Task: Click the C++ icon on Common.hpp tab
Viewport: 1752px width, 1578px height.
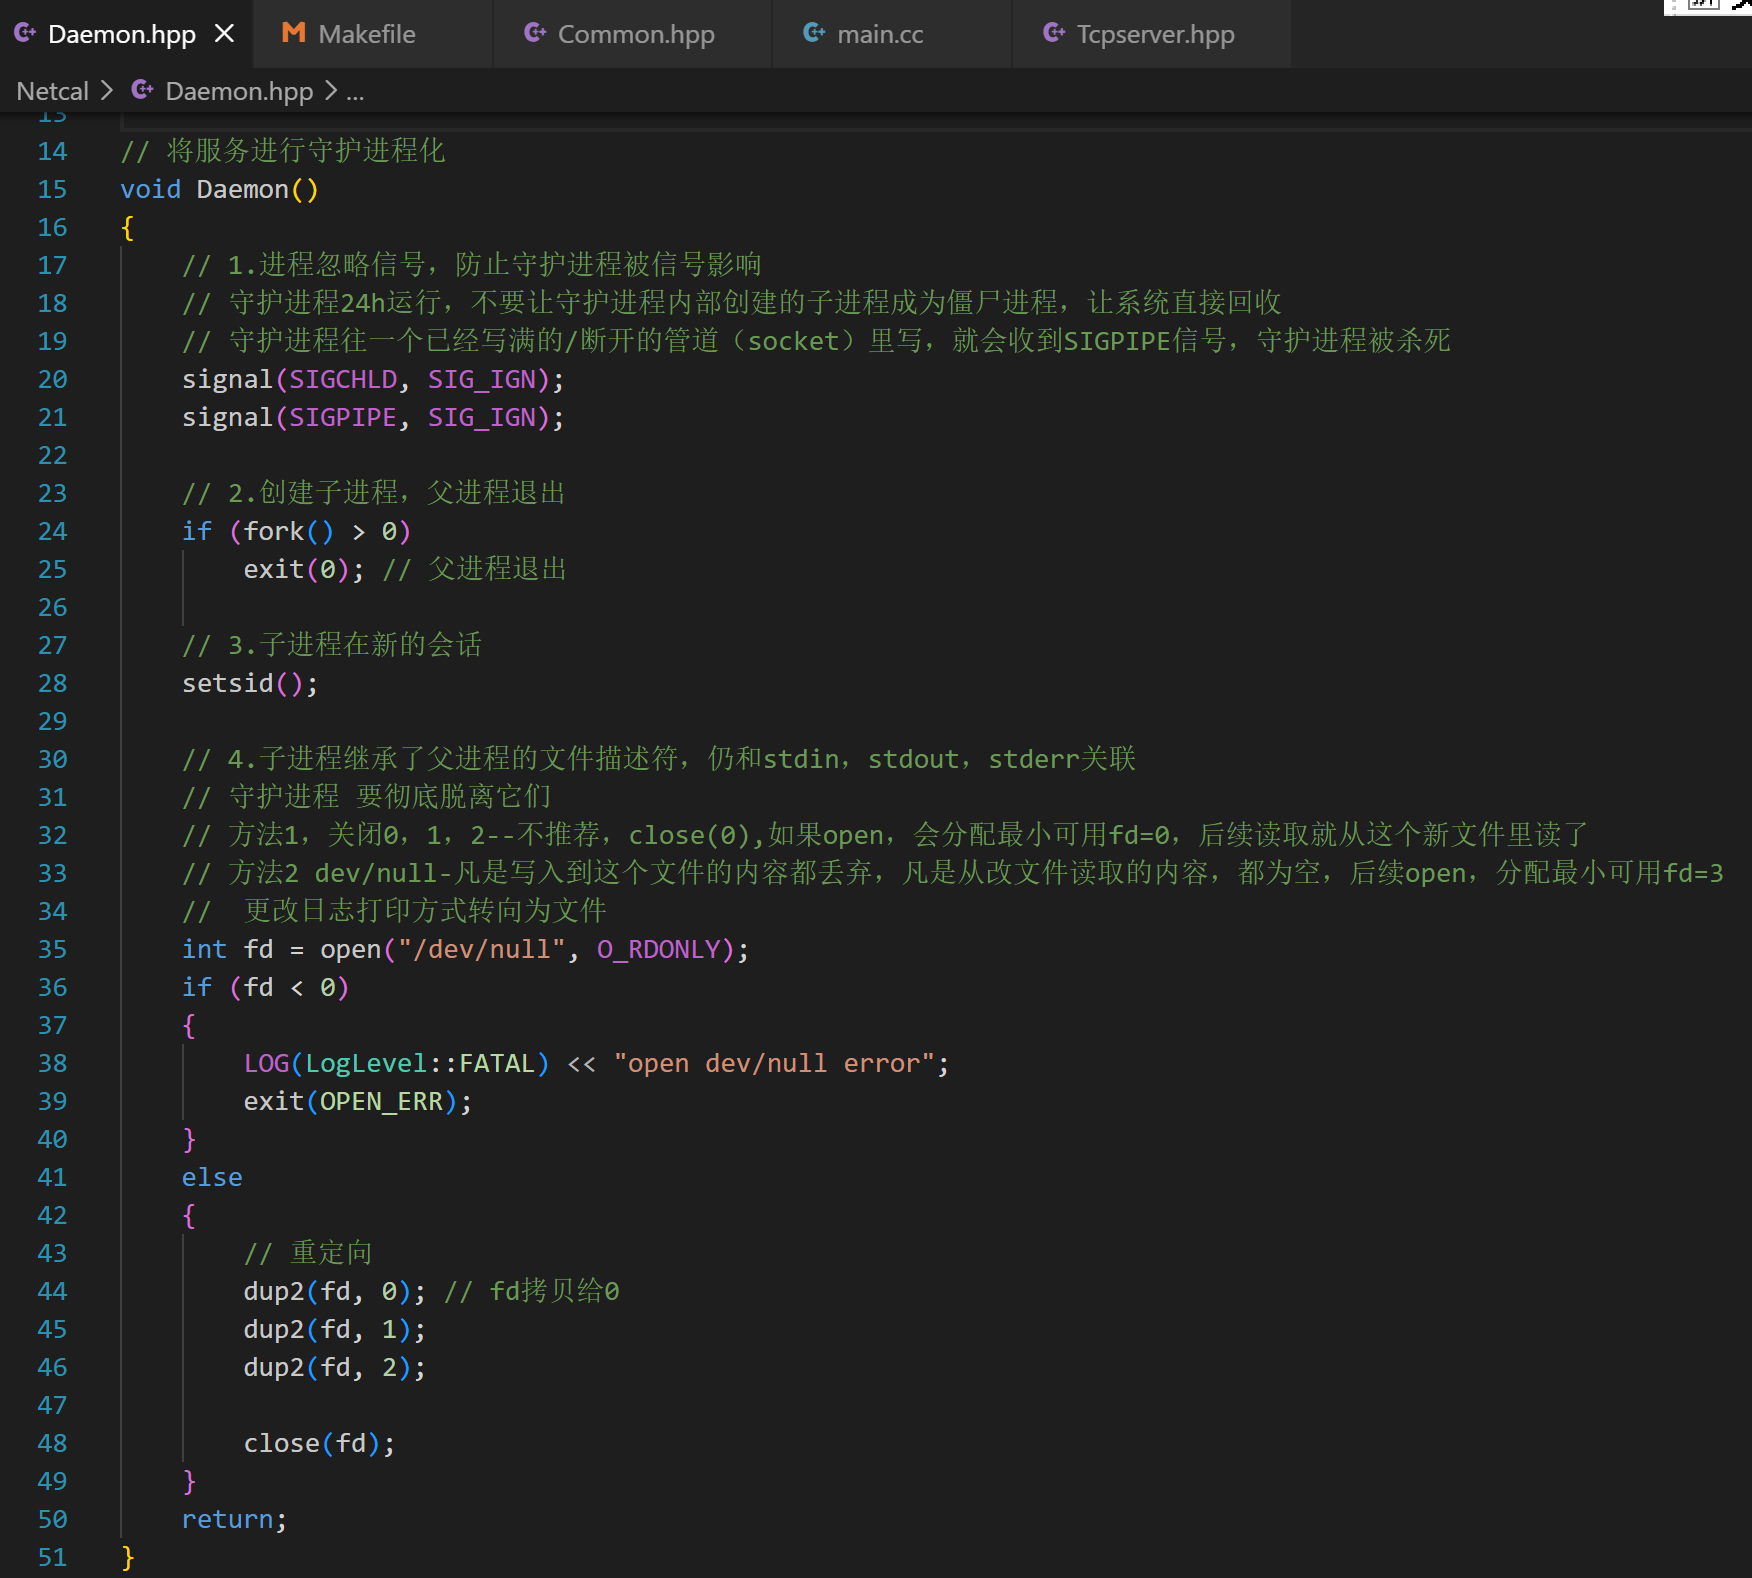Action: (535, 33)
